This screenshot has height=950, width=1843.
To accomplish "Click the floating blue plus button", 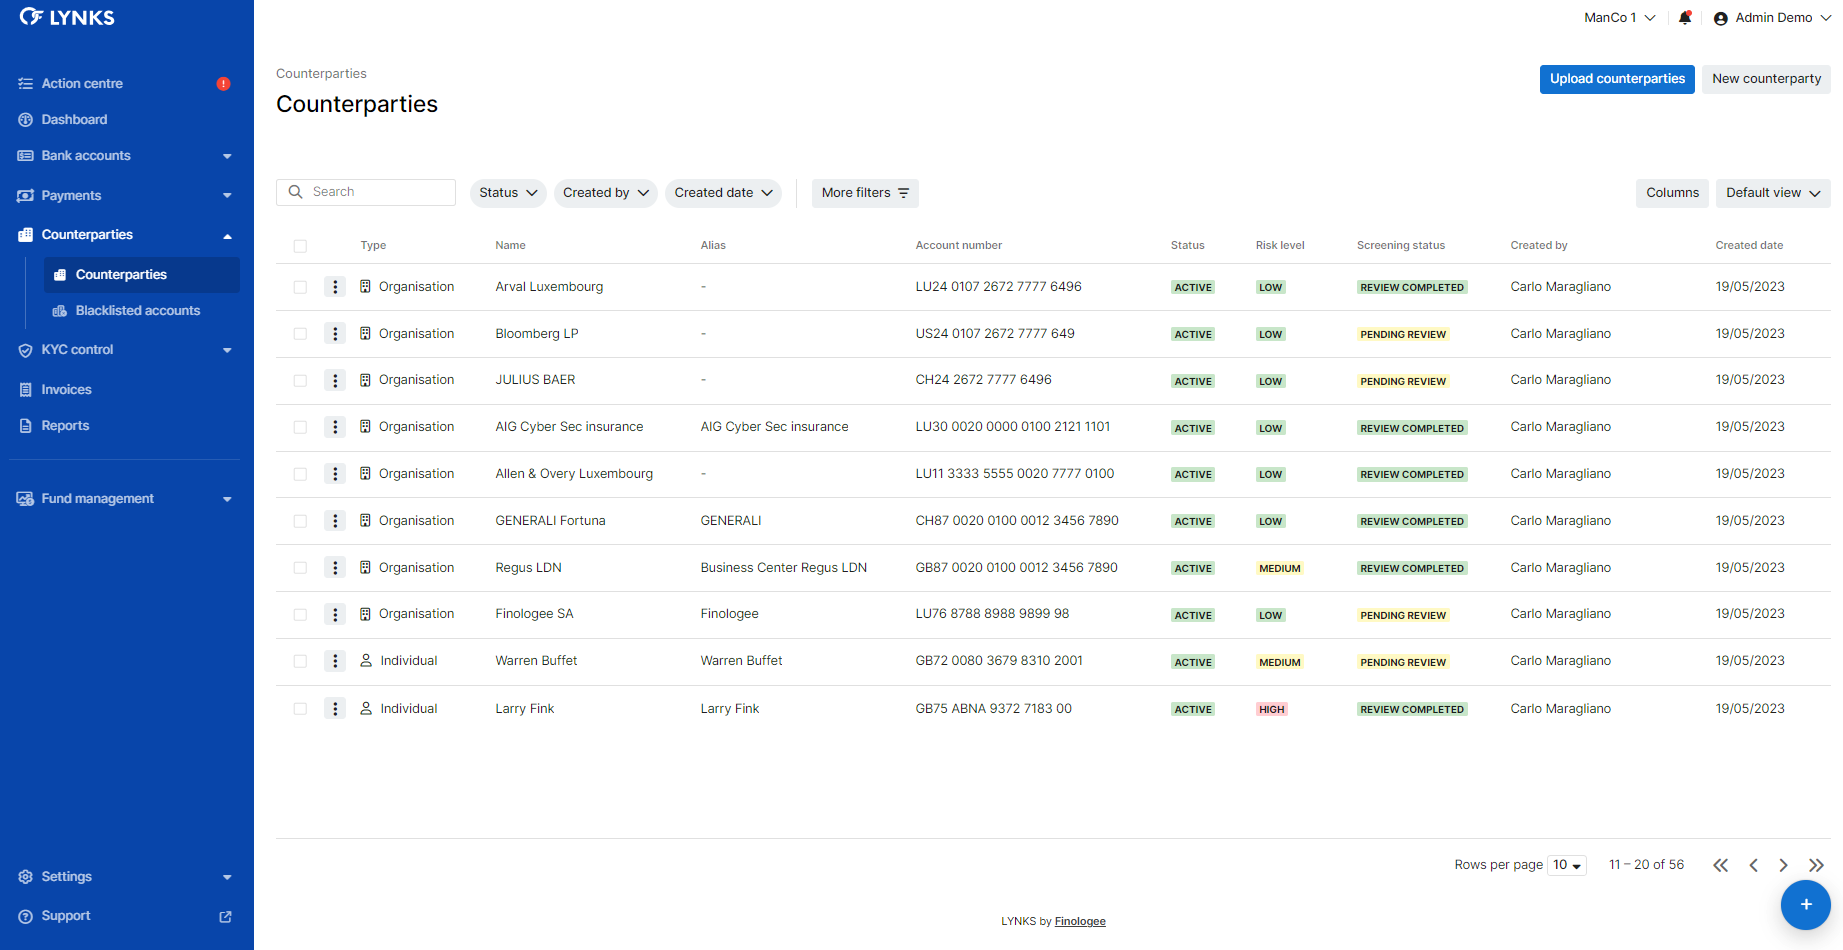I will point(1806,905).
